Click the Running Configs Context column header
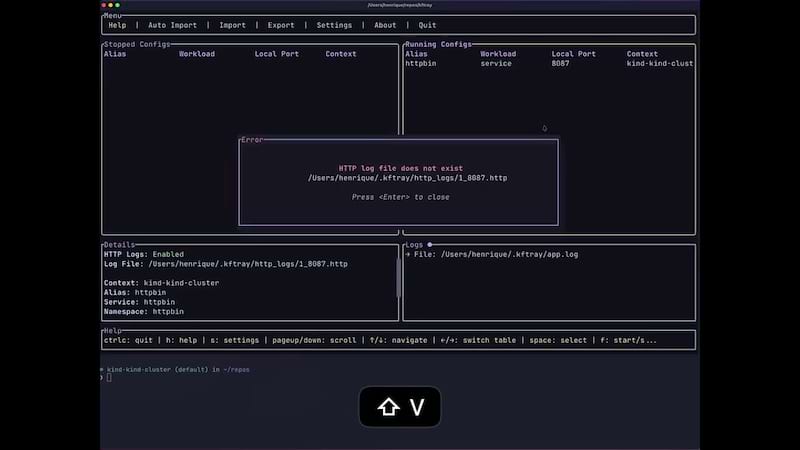800x450 pixels. pyautogui.click(x=642, y=54)
